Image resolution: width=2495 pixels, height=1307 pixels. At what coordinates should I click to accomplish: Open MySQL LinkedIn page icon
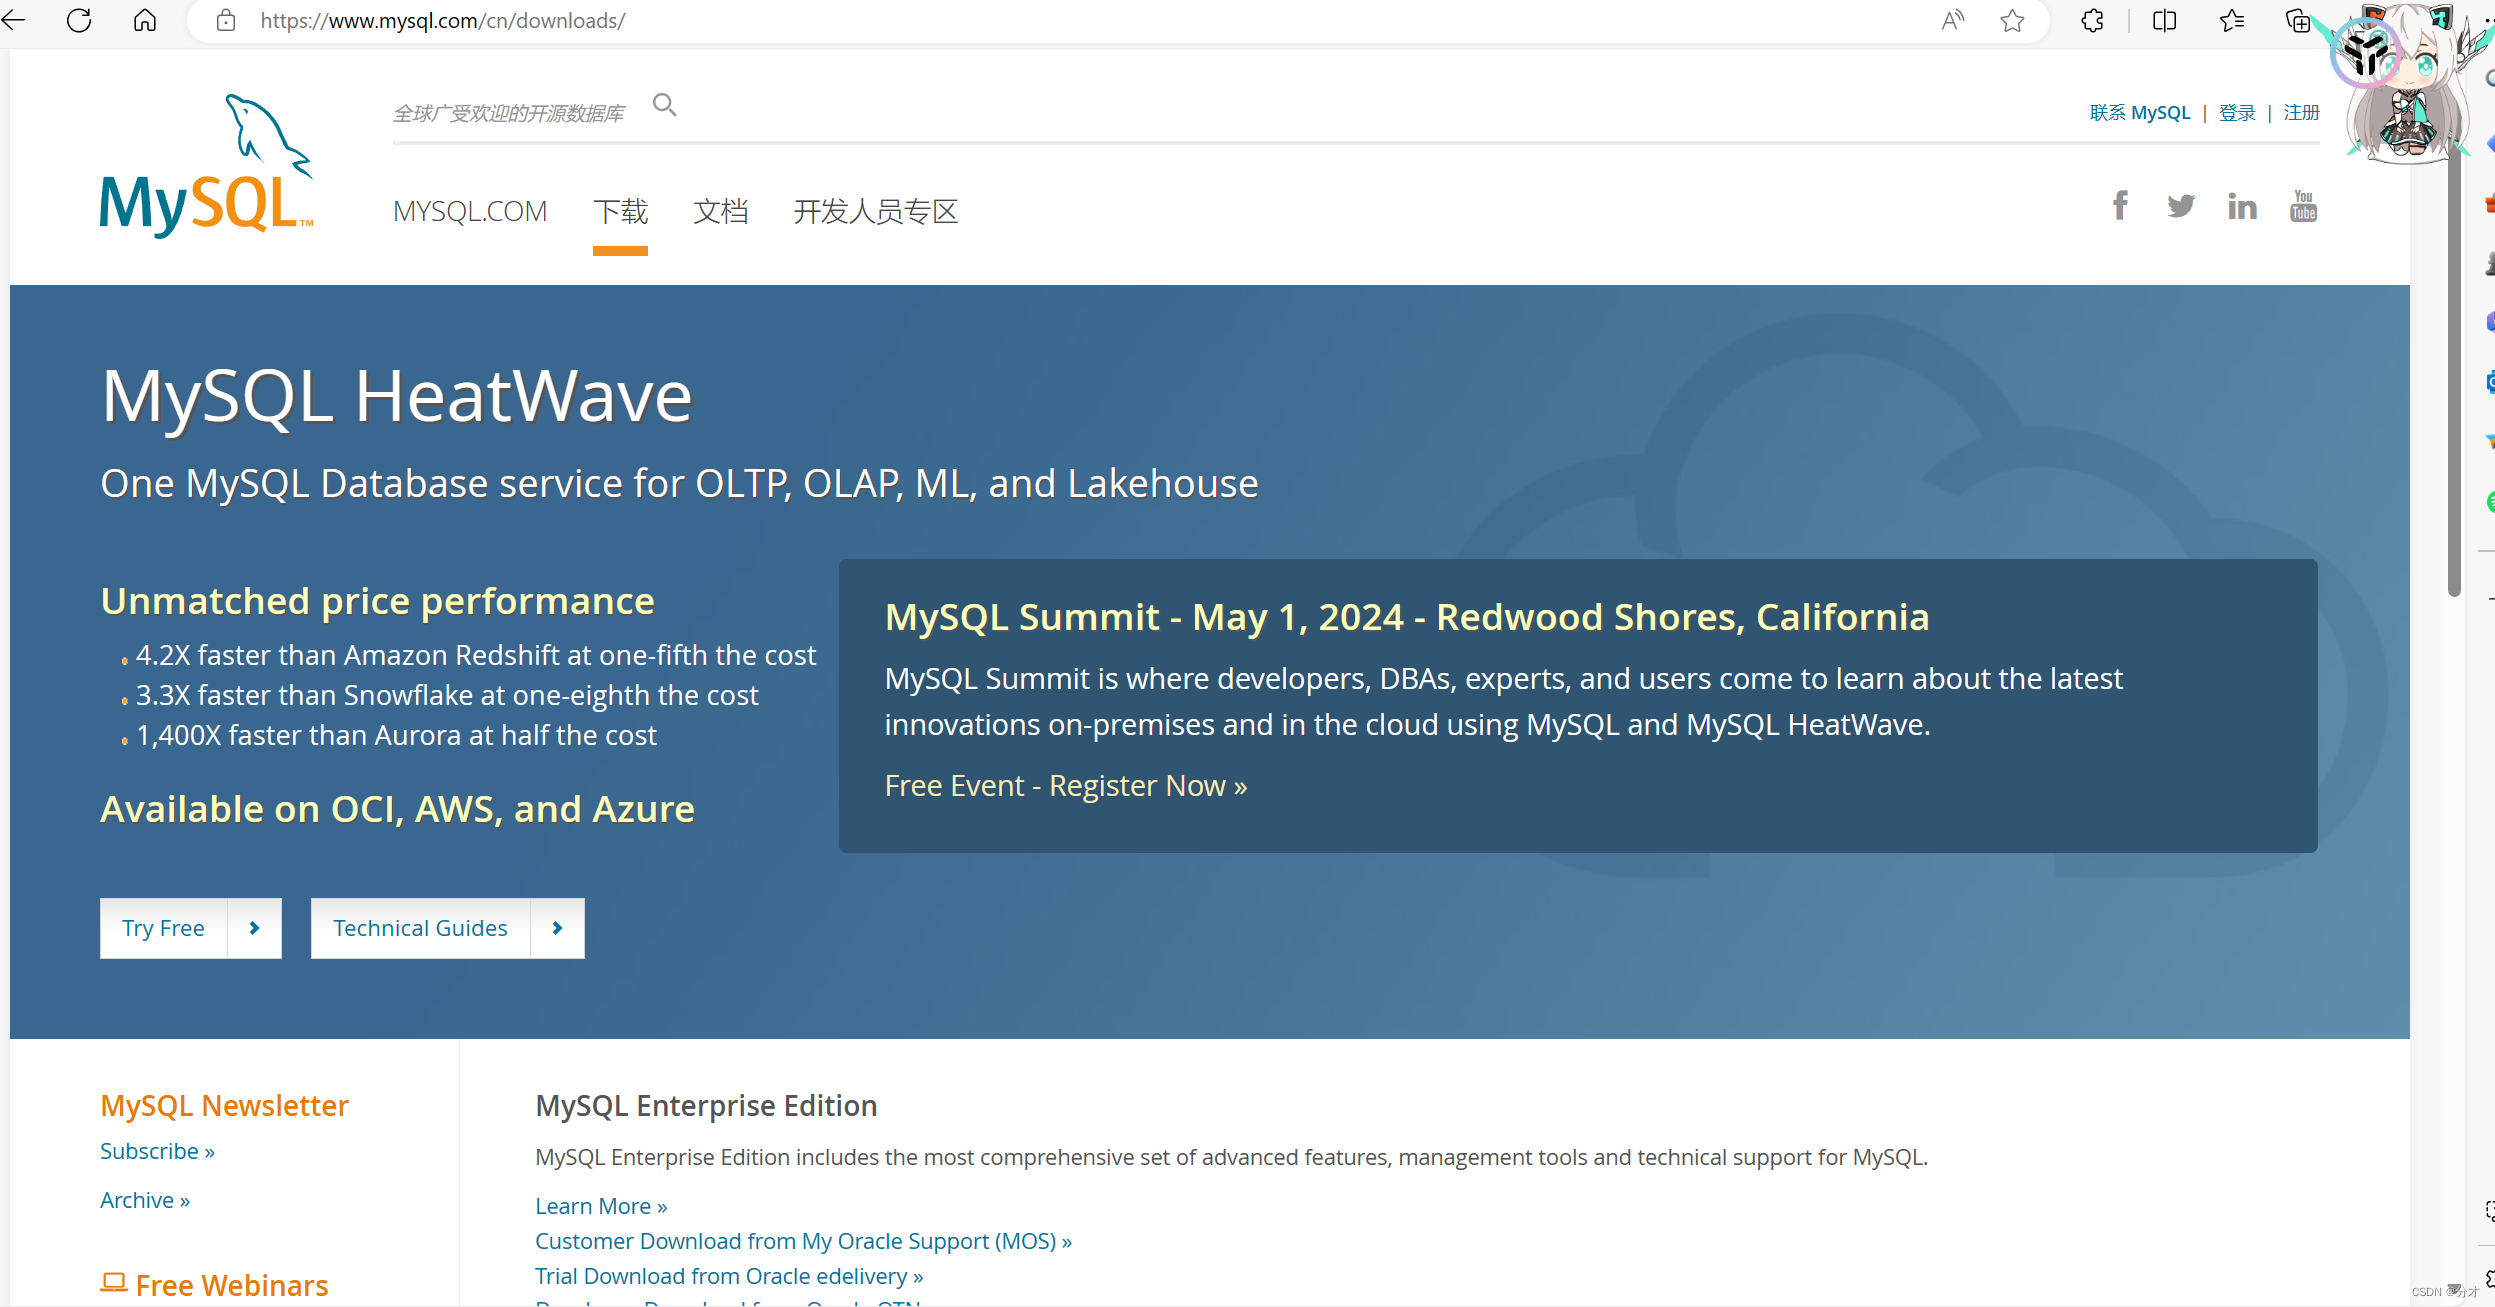[x=2242, y=206]
